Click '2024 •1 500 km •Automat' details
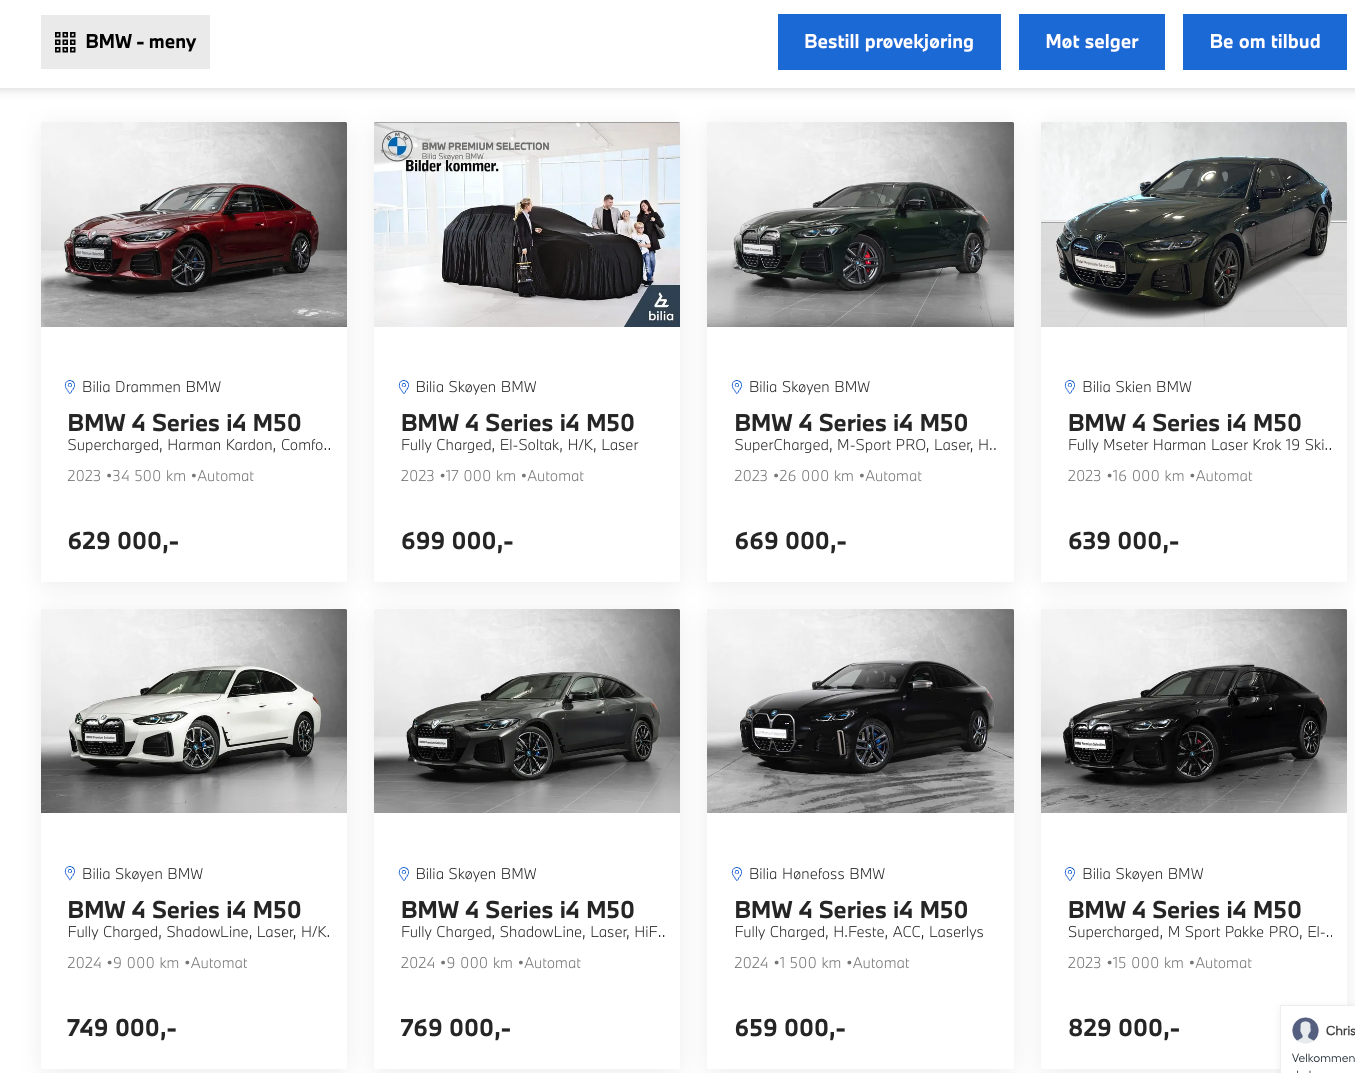 [822, 963]
